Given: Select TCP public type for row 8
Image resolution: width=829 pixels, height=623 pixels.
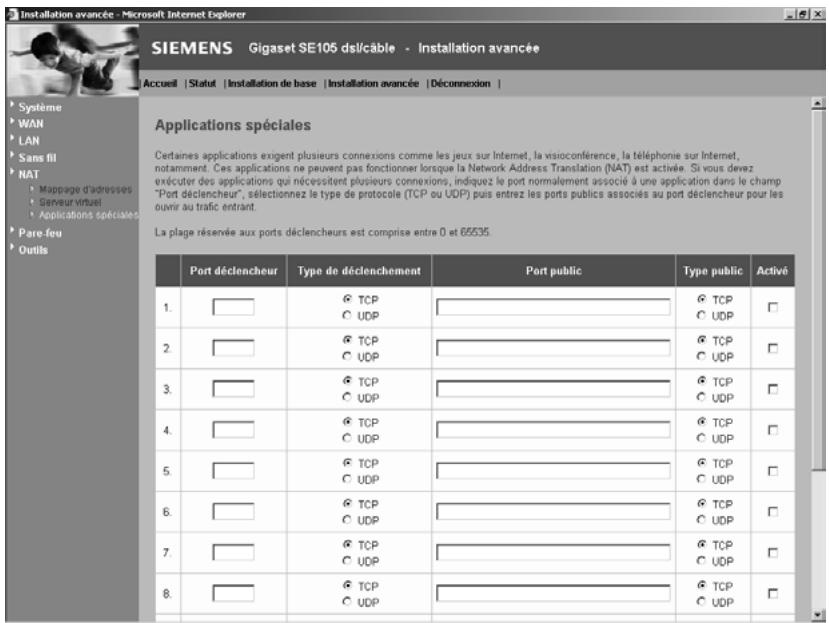Looking at the screenshot, I should click(x=701, y=585).
